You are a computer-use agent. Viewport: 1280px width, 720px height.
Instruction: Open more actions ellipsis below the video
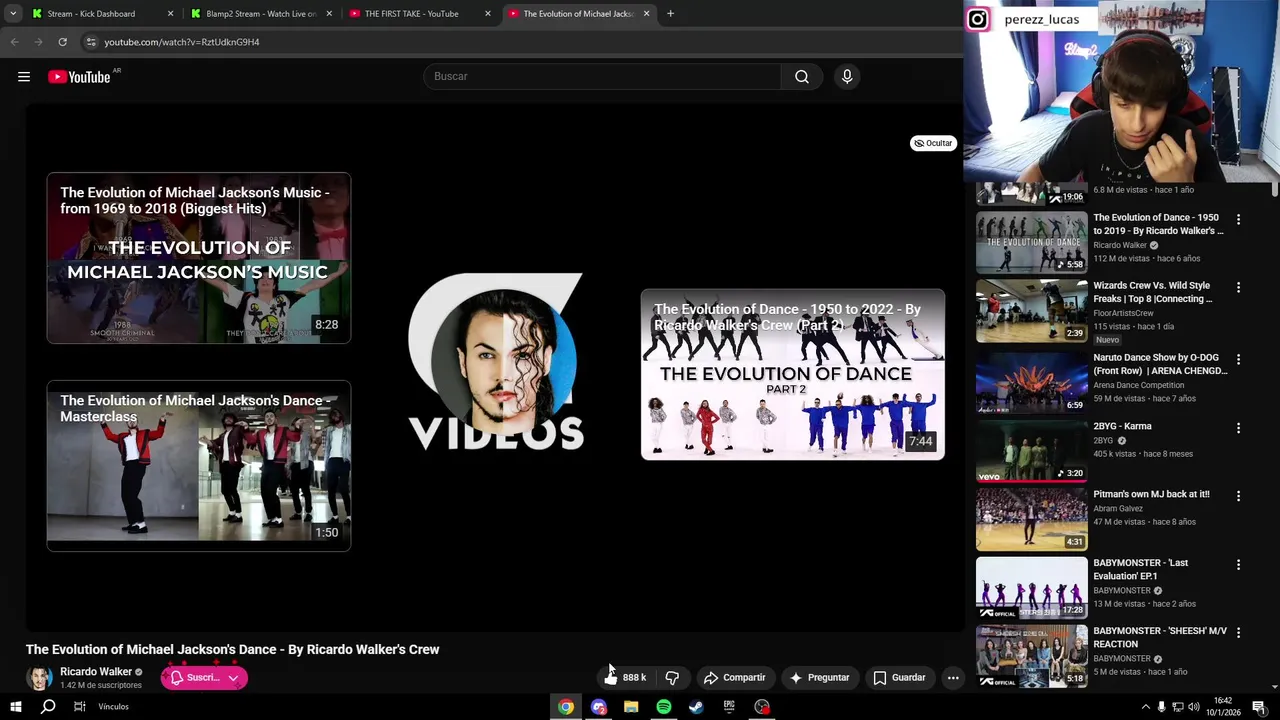(953, 677)
